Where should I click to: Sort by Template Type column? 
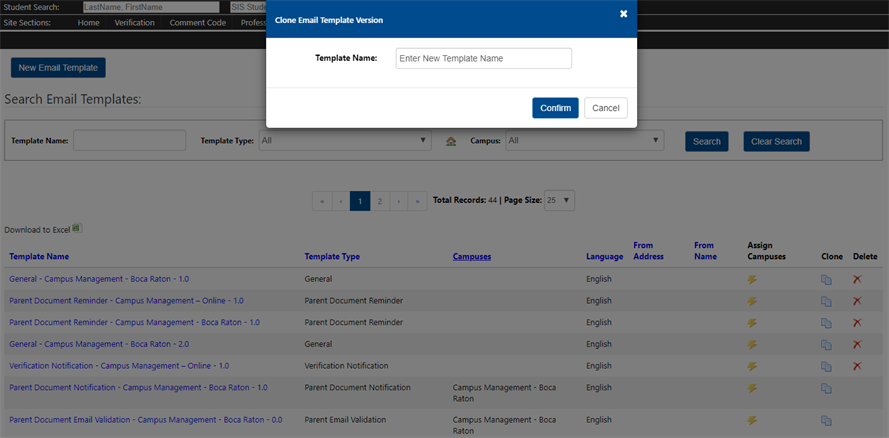tap(332, 256)
